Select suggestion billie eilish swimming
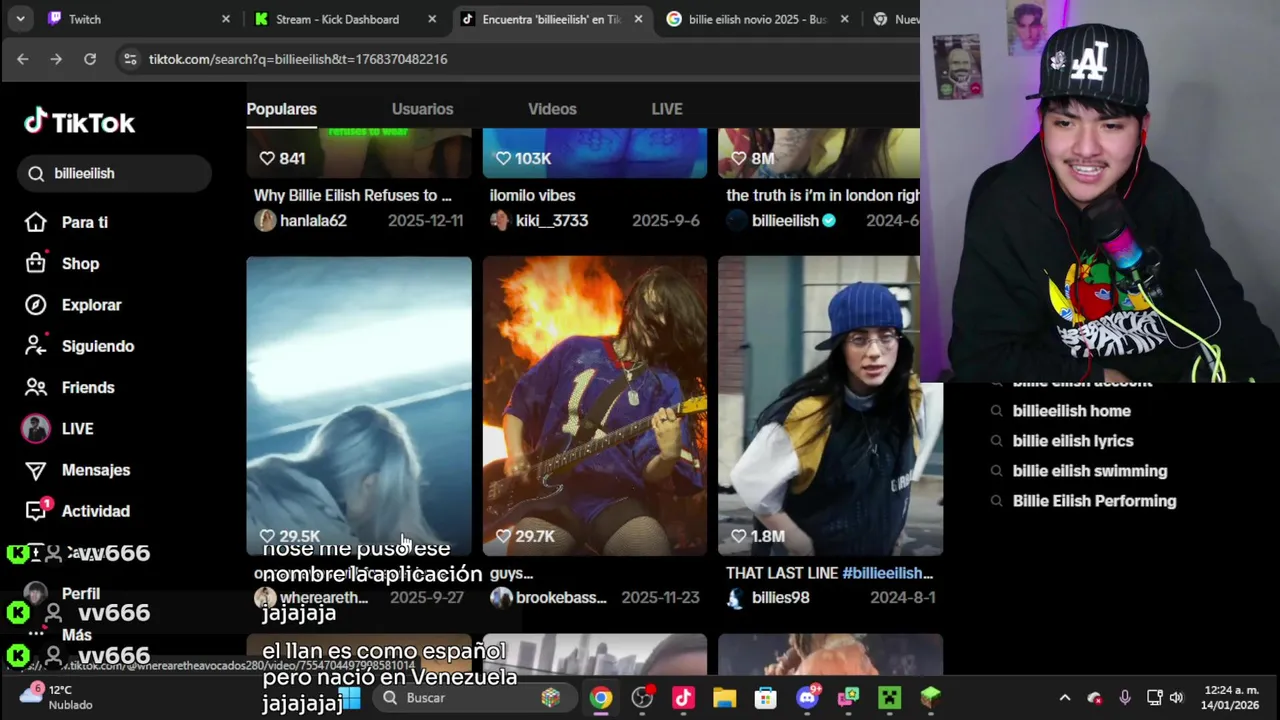The height and width of the screenshot is (720, 1280). coord(1090,471)
